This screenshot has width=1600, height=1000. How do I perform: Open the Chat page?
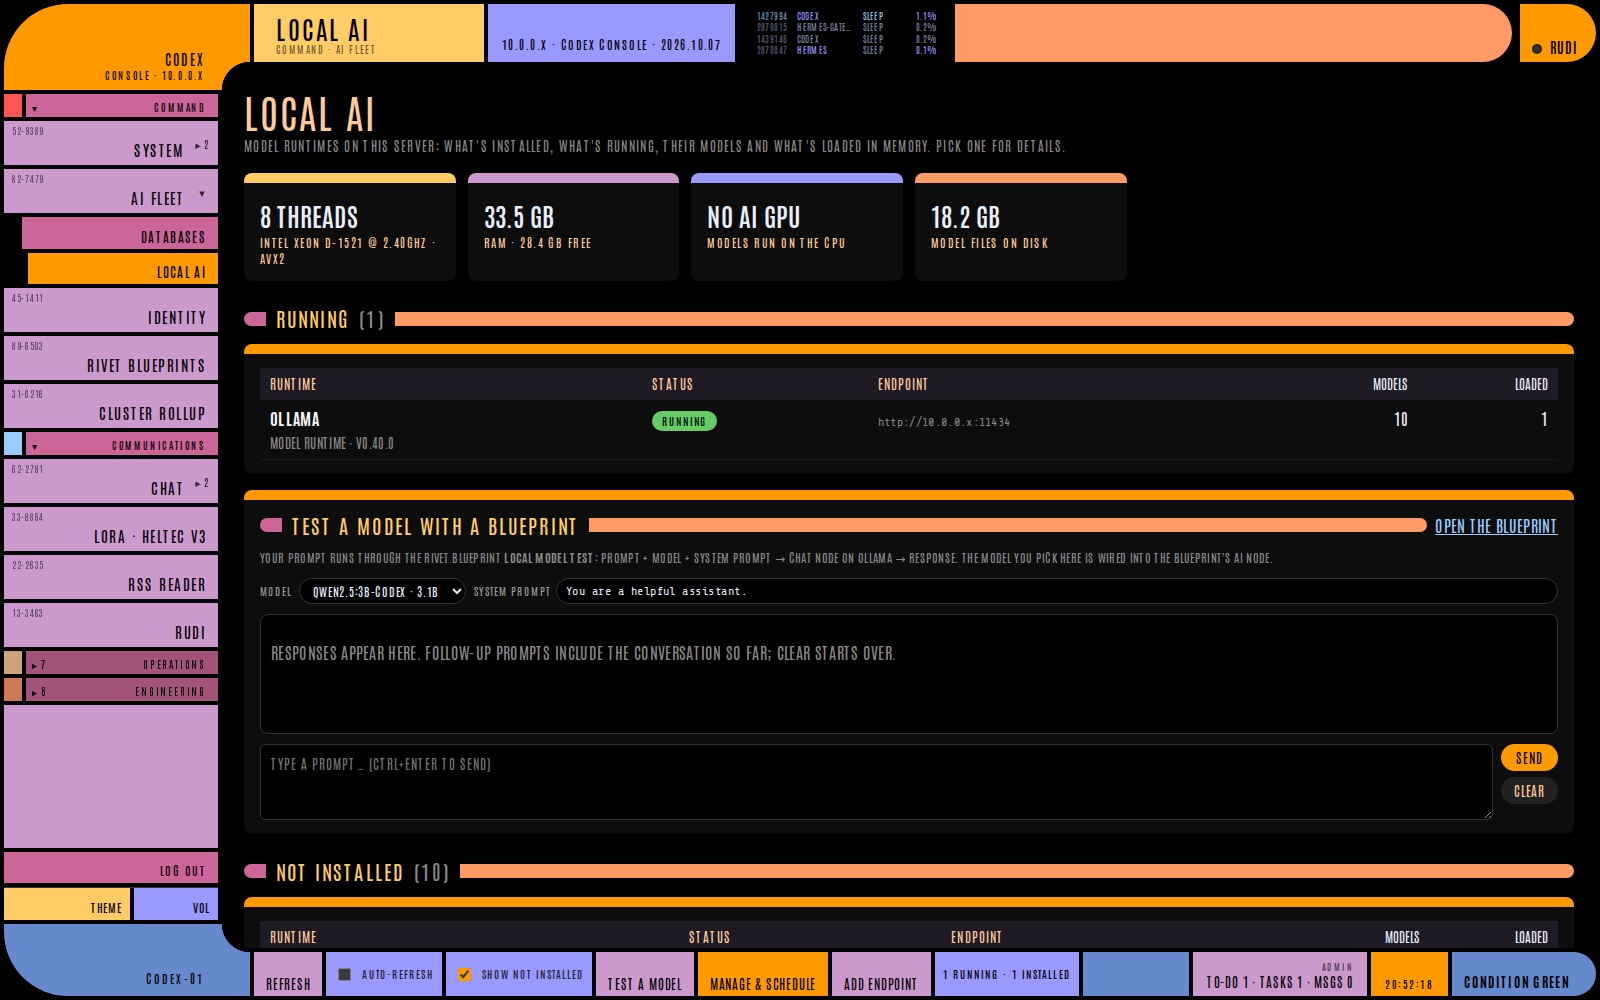111,481
